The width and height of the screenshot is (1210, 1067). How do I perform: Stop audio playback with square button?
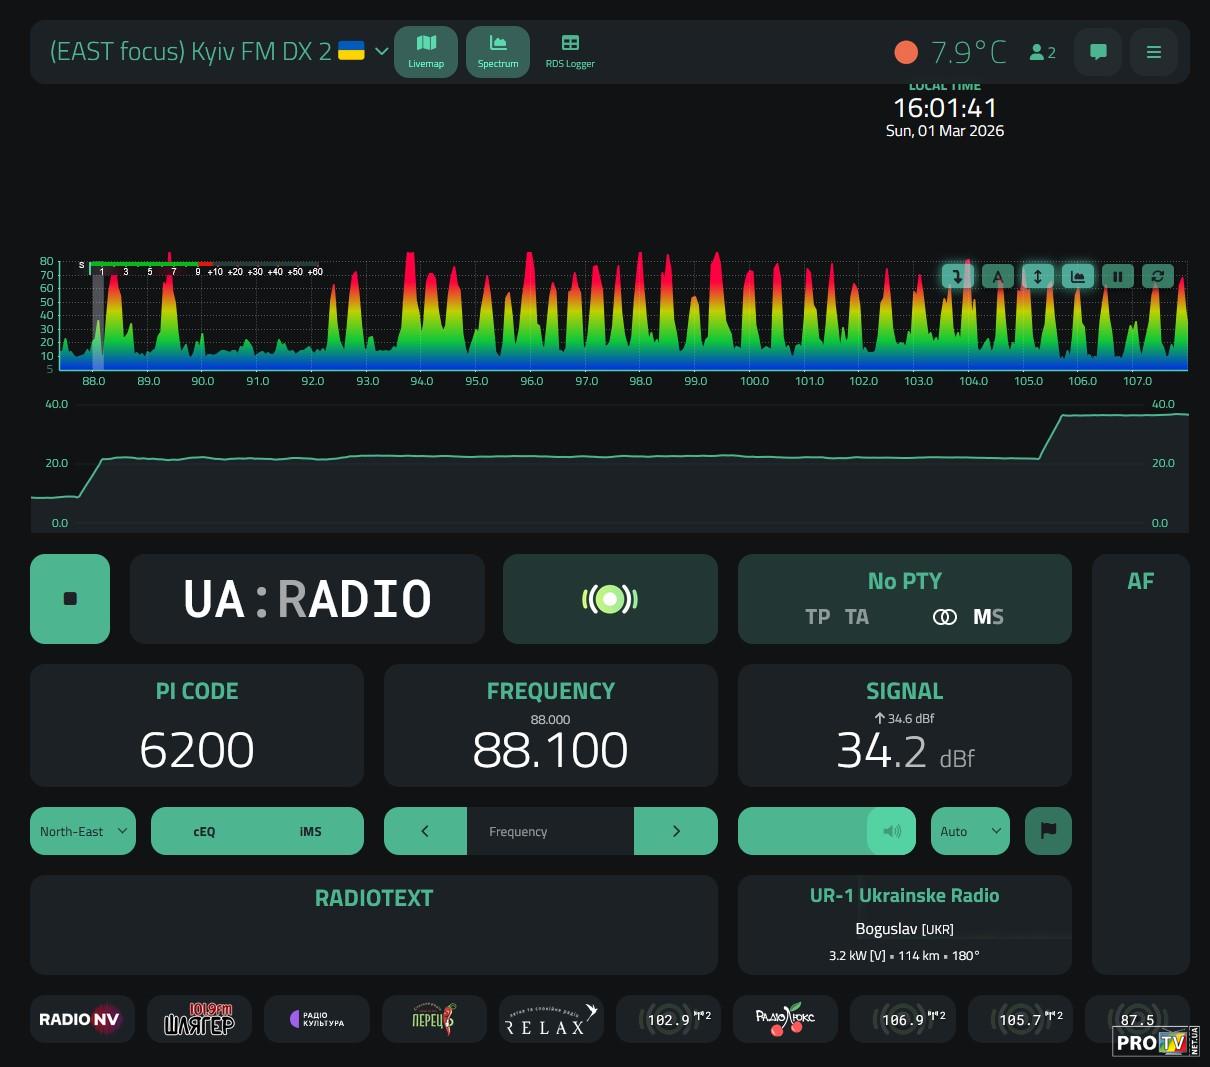click(x=70, y=599)
